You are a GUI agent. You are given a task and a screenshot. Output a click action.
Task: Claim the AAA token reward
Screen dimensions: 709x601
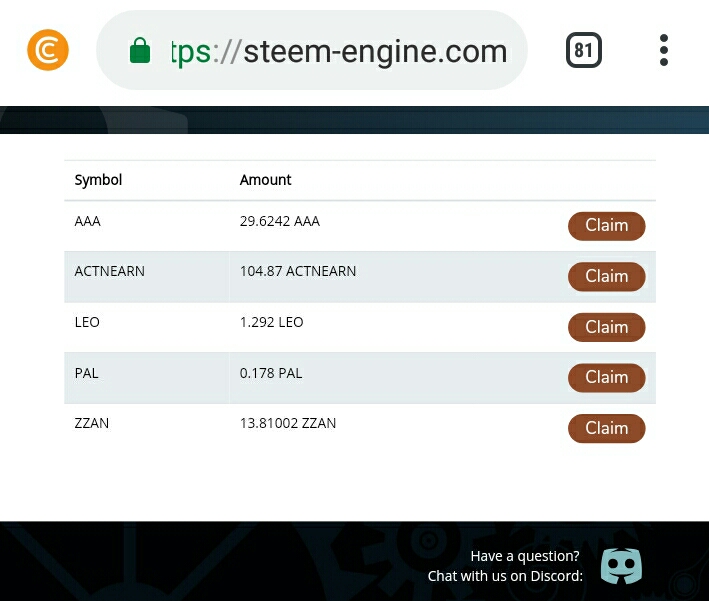pos(606,226)
